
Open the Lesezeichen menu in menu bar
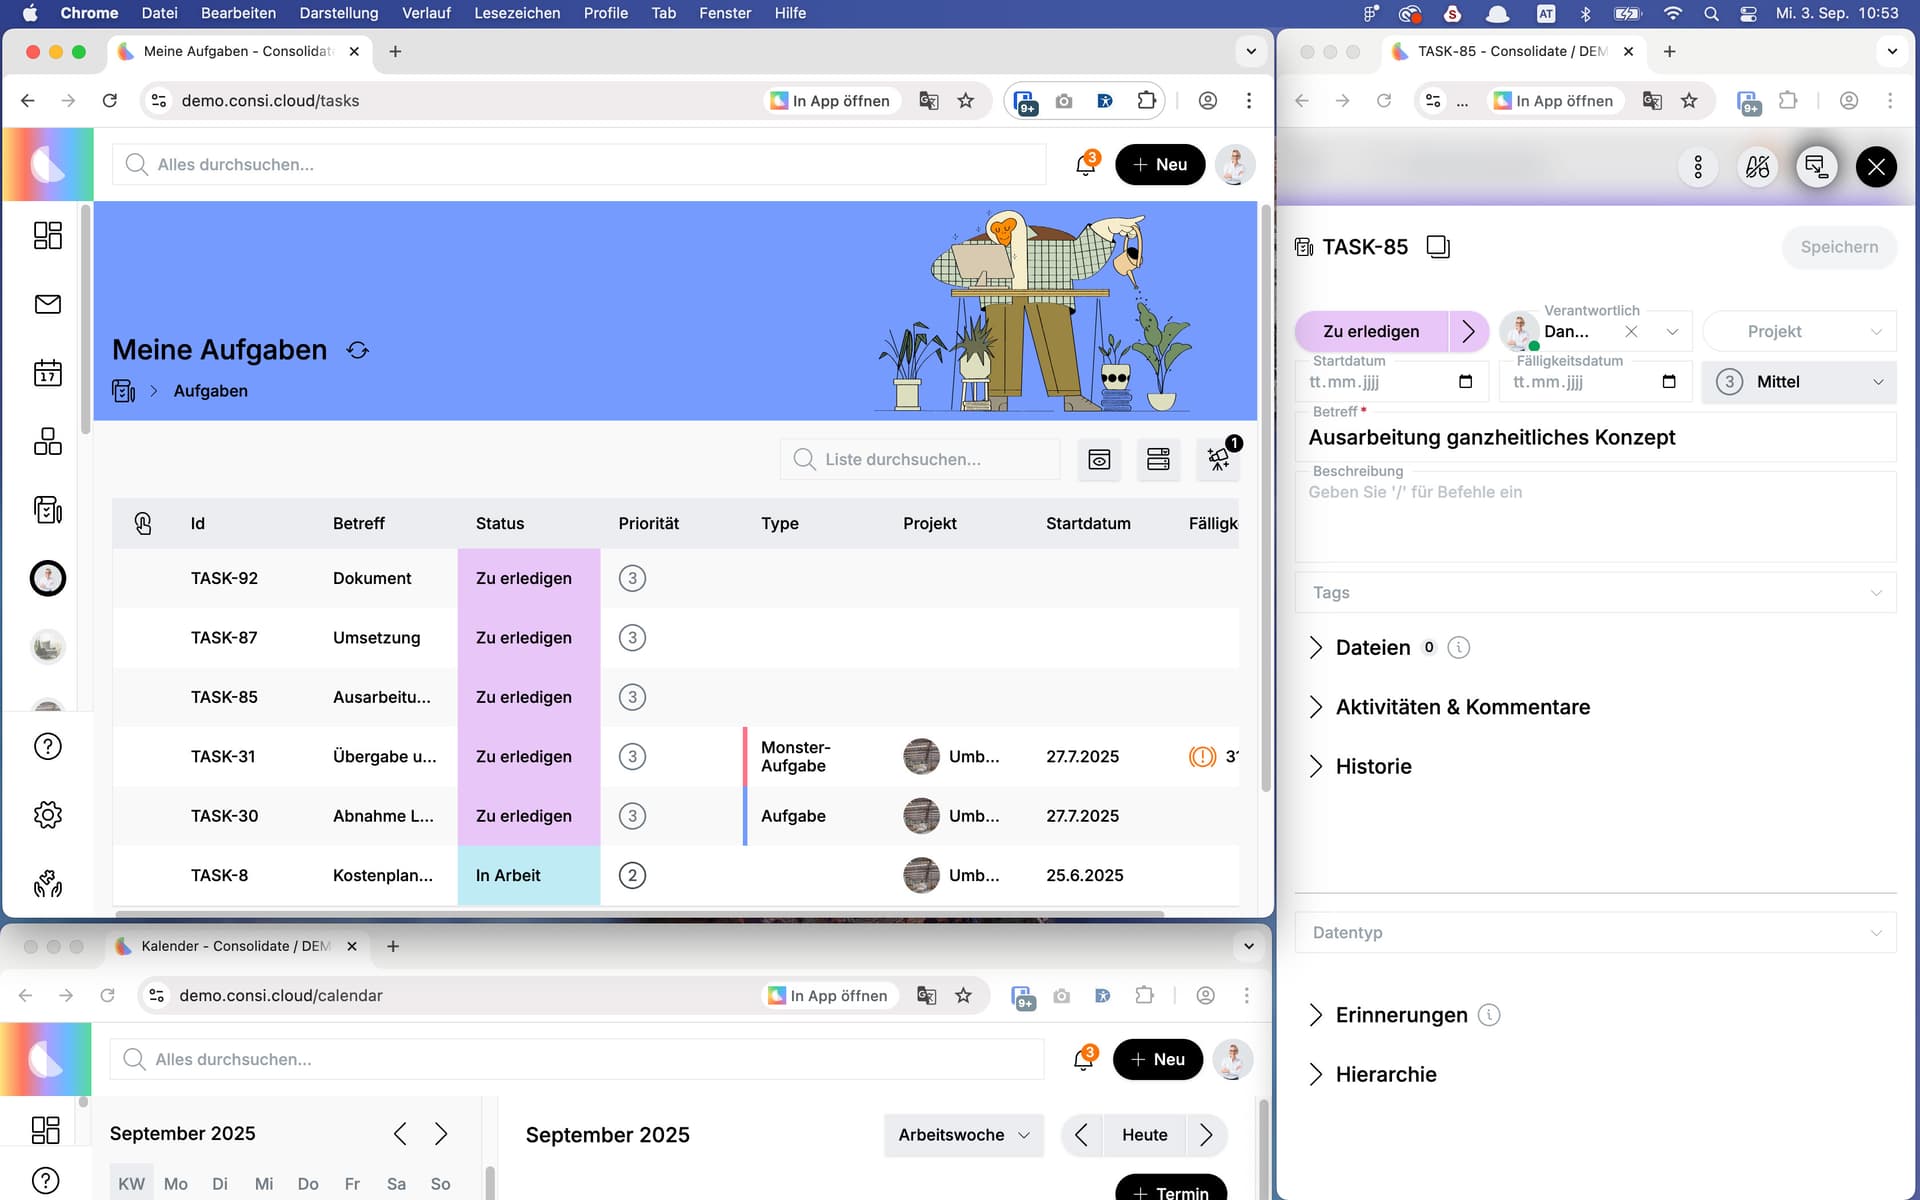pyautogui.click(x=516, y=13)
